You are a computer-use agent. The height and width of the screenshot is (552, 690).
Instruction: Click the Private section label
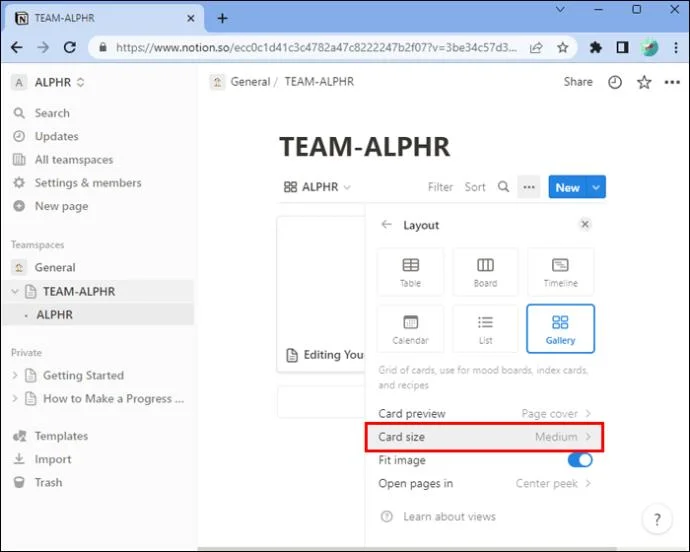(26, 353)
